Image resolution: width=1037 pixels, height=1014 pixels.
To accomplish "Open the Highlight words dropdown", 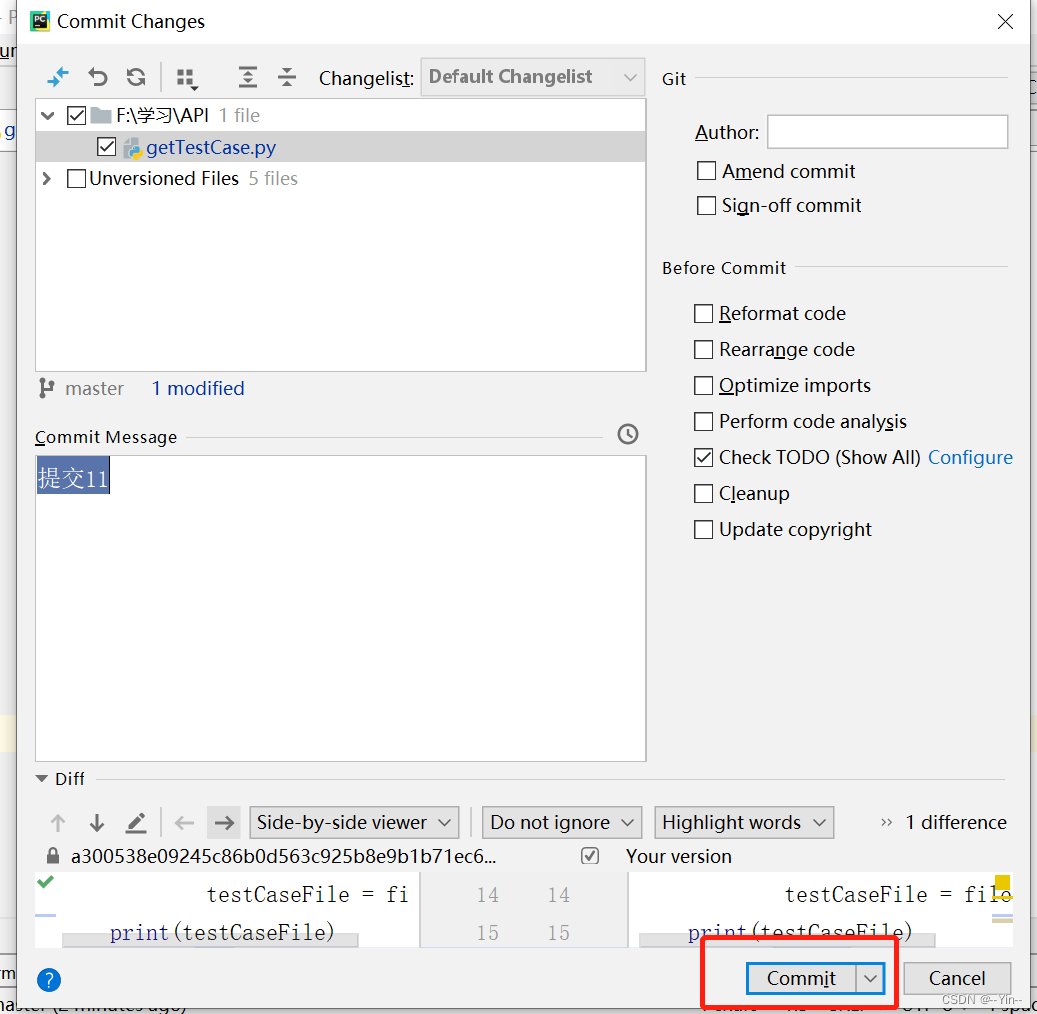I will tap(744, 823).
